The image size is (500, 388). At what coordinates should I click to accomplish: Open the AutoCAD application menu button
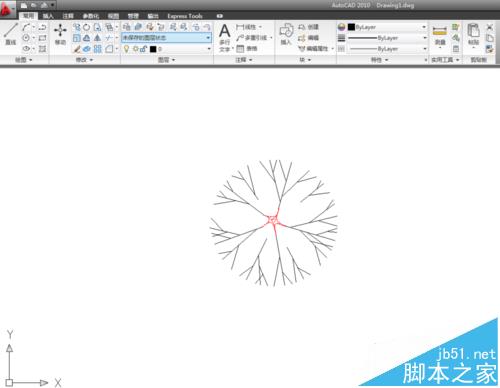(x=7, y=8)
